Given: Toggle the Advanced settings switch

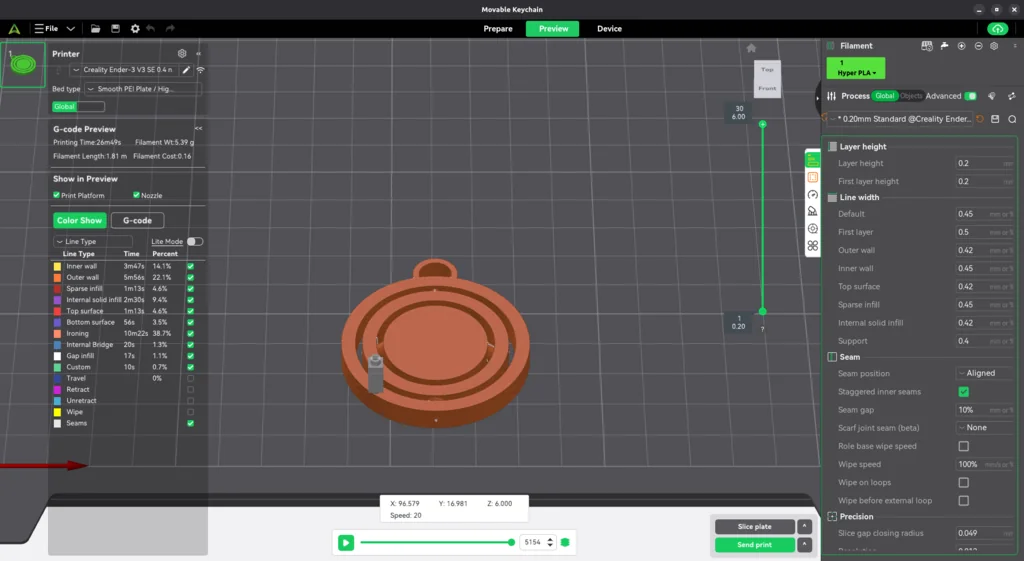Looking at the screenshot, I should (x=970, y=96).
